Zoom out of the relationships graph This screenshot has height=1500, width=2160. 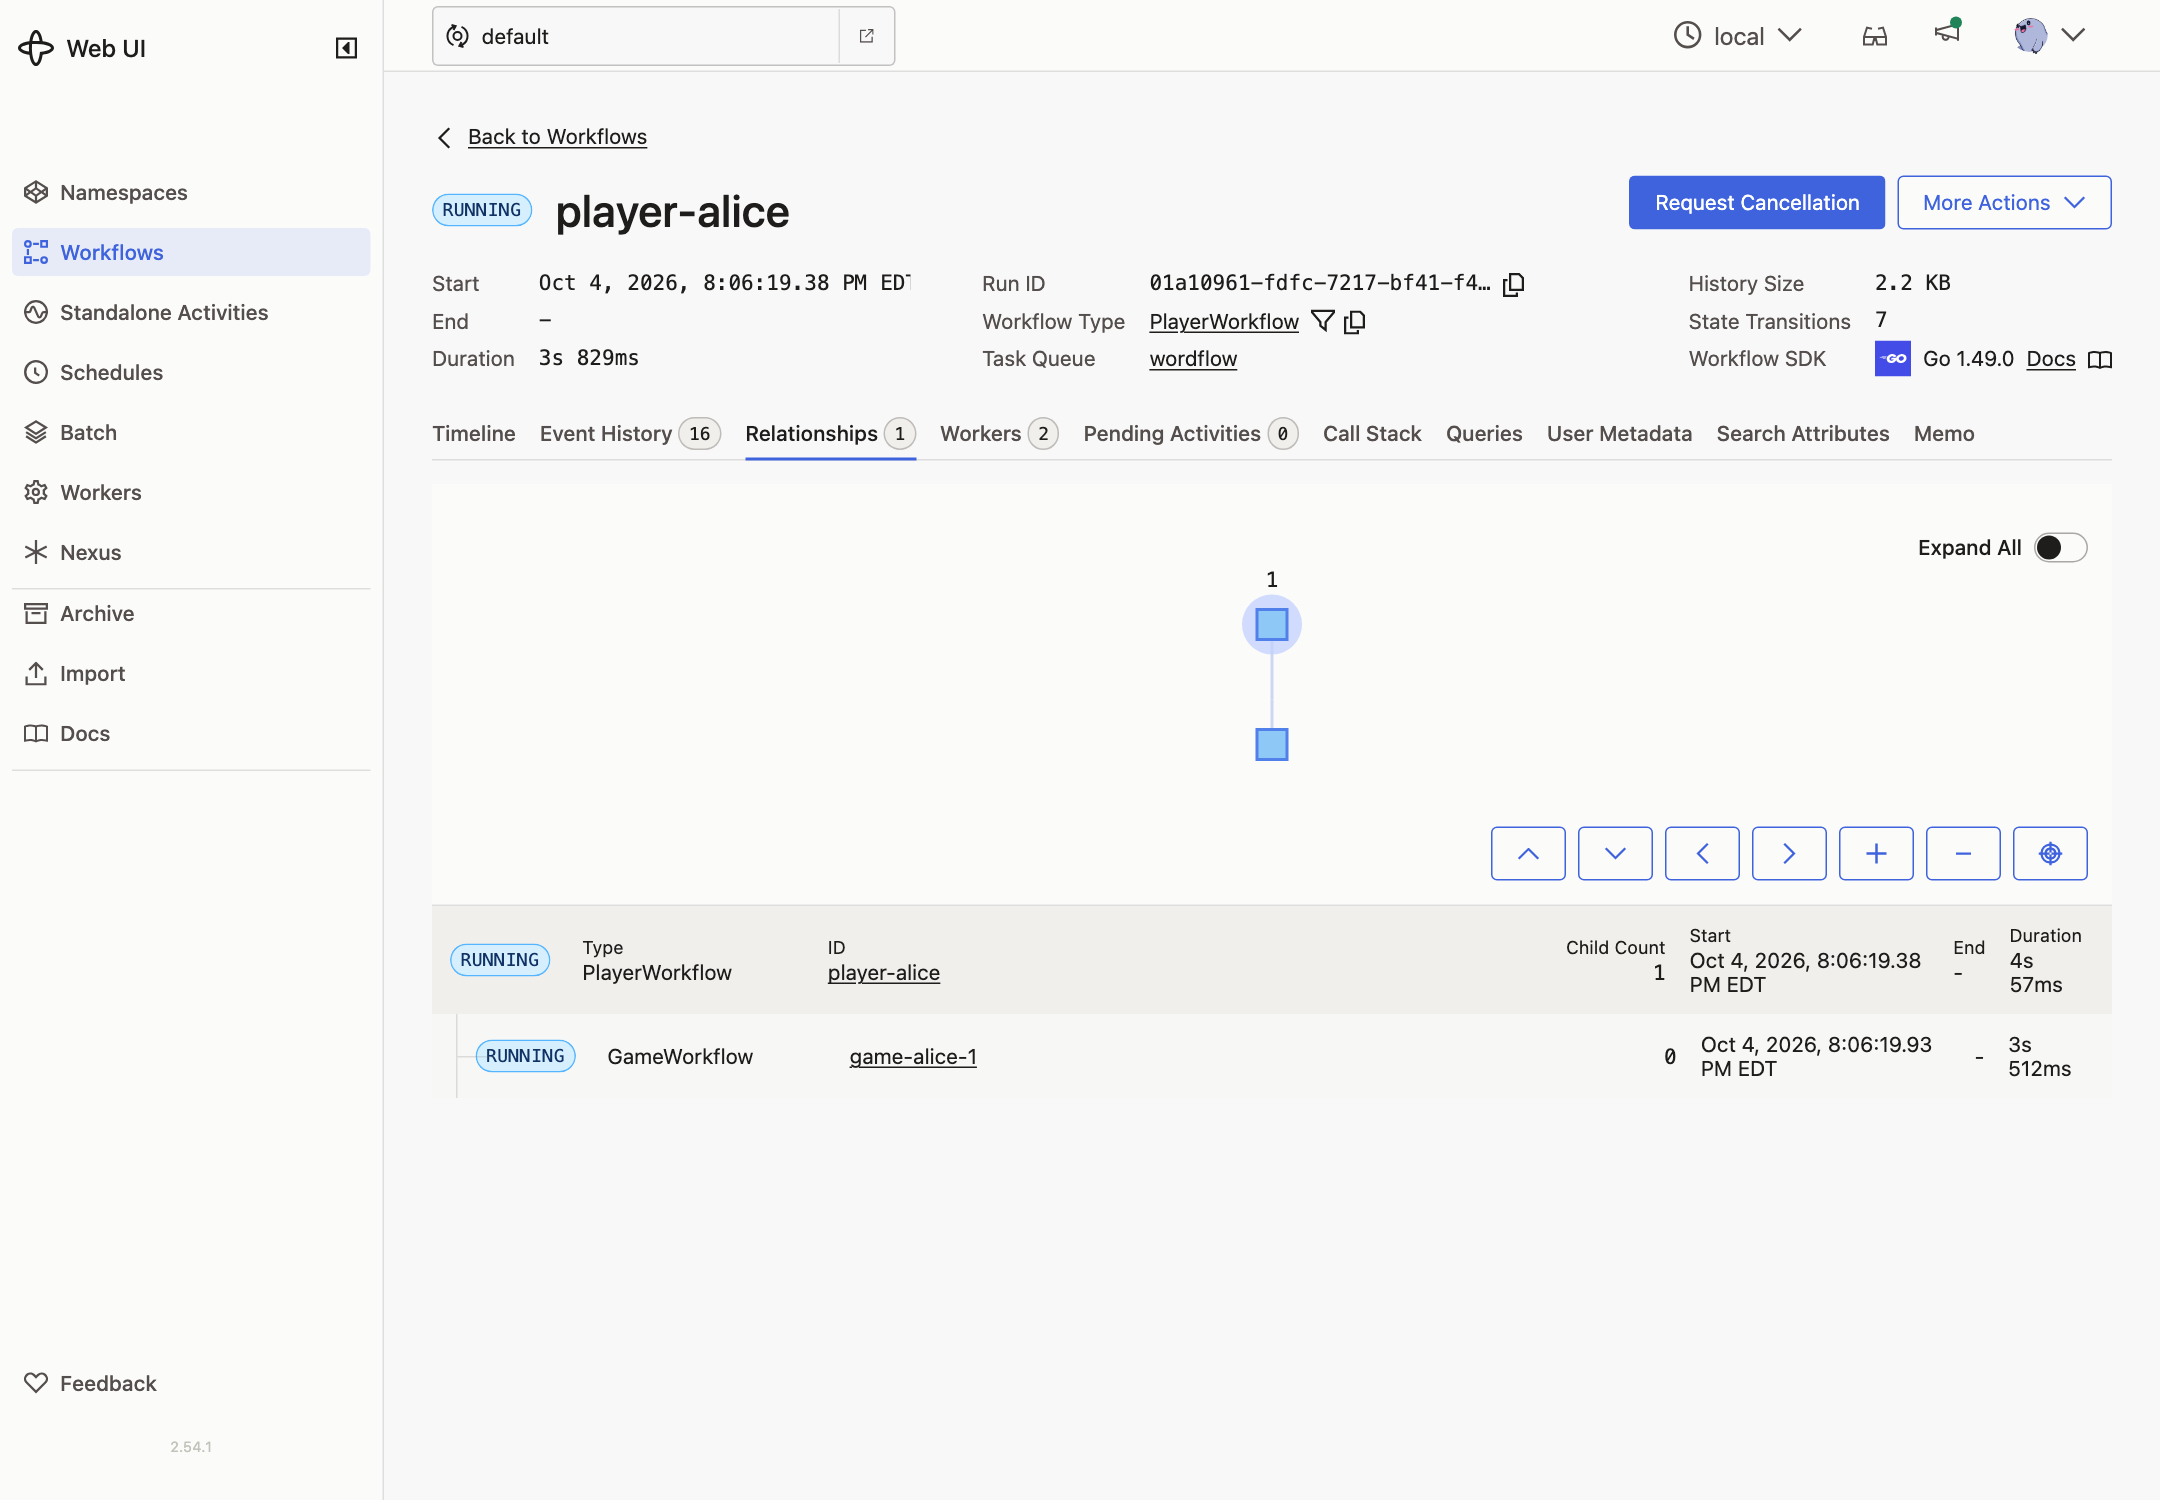tap(1963, 853)
